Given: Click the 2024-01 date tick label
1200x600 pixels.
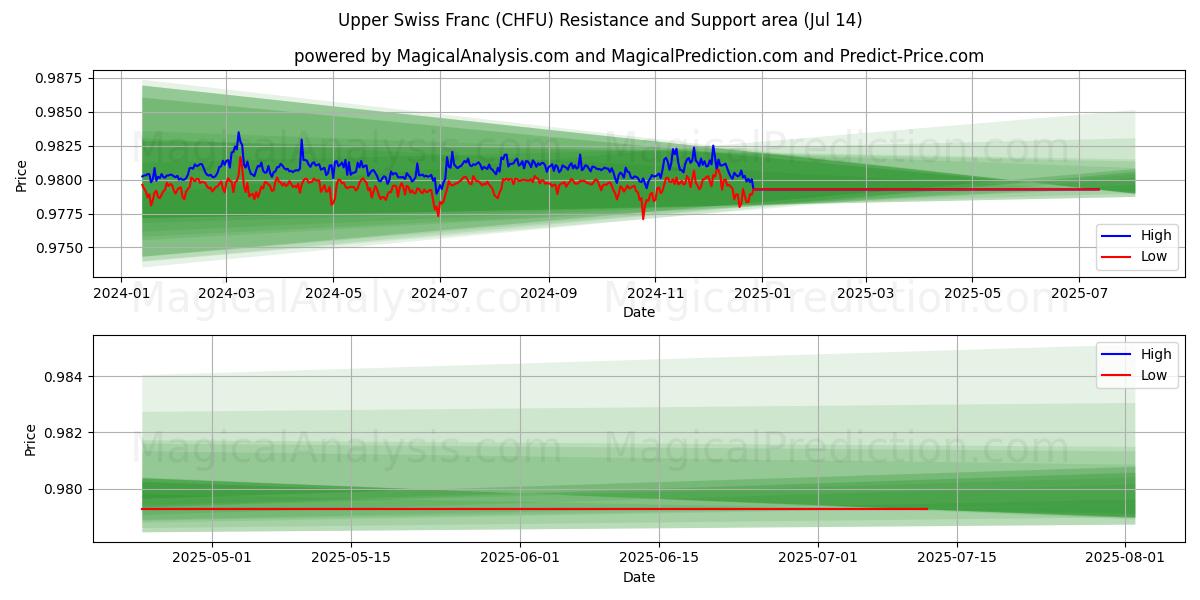Looking at the screenshot, I should coord(121,294).
